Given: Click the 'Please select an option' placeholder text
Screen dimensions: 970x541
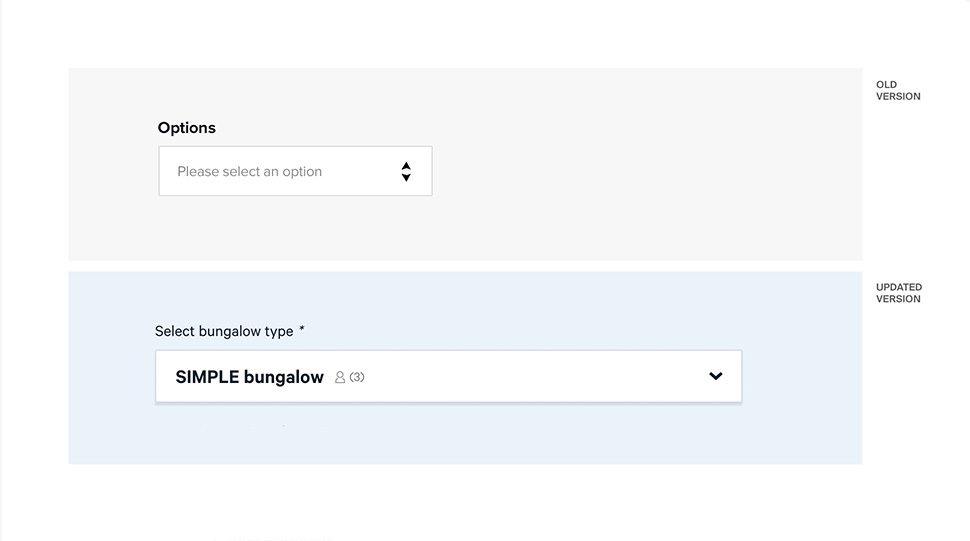Looking at the screenshot, I should click(x=249, y=171).
